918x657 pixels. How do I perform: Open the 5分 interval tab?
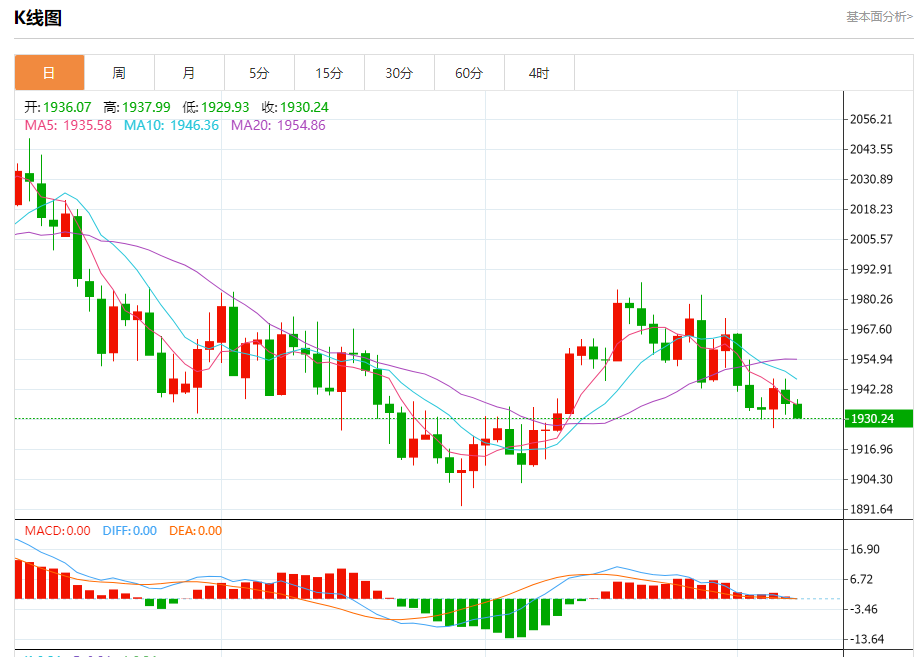(x=259, y=73)
